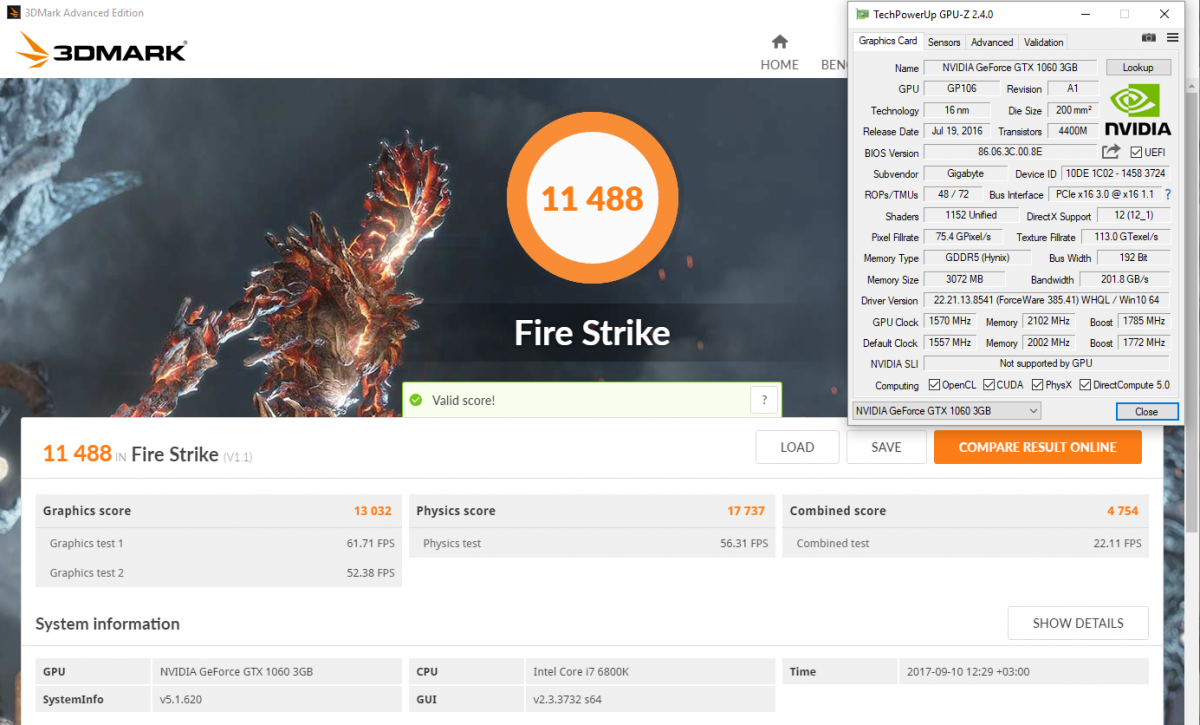The image size is (1200, 725).
Task: Click the GPU-Z title bar app icon
Action: pos(863,14)
